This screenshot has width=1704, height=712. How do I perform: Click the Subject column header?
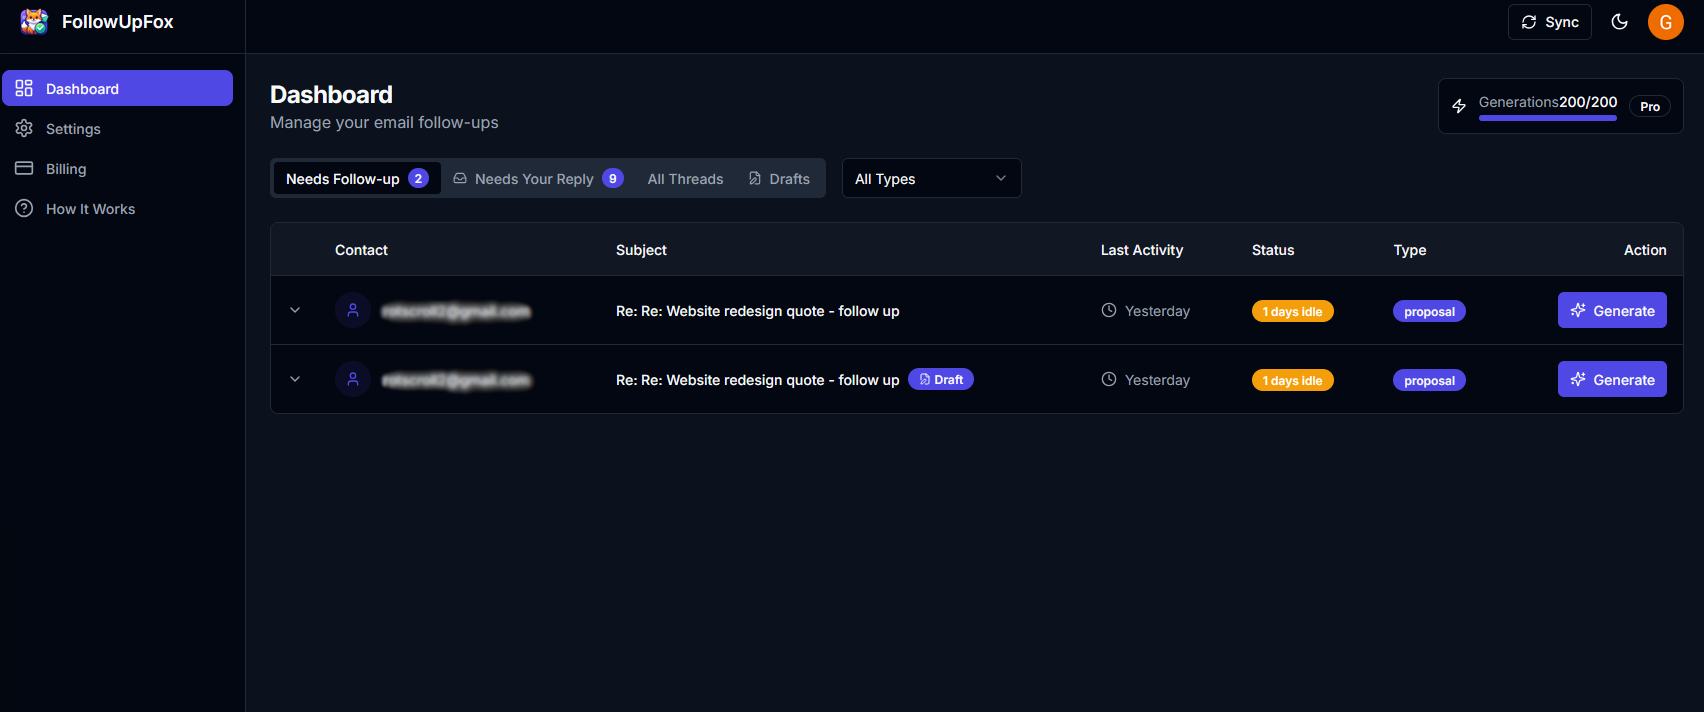pyautogui.click(x=641, y=250)
